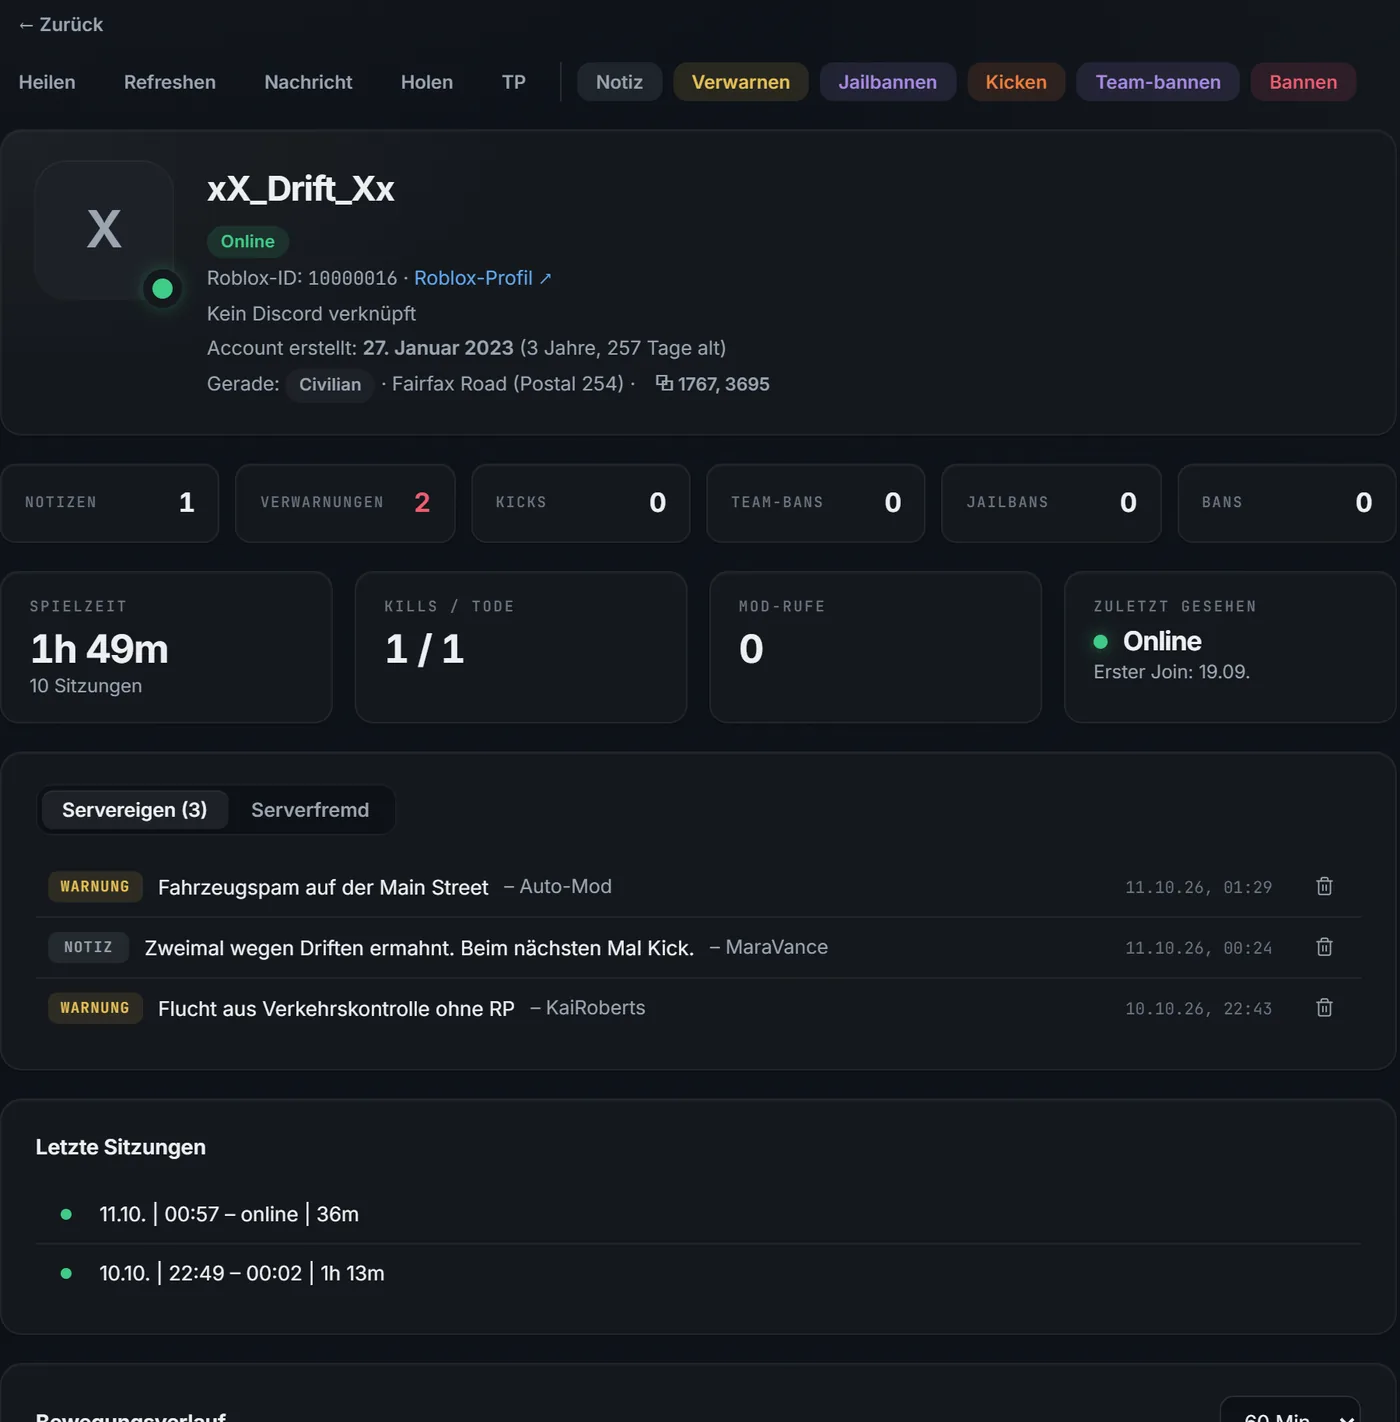Click the red Bannen button
Image resolution: width=1400 pixels, height=1422 pixels.
(1303, 82)
